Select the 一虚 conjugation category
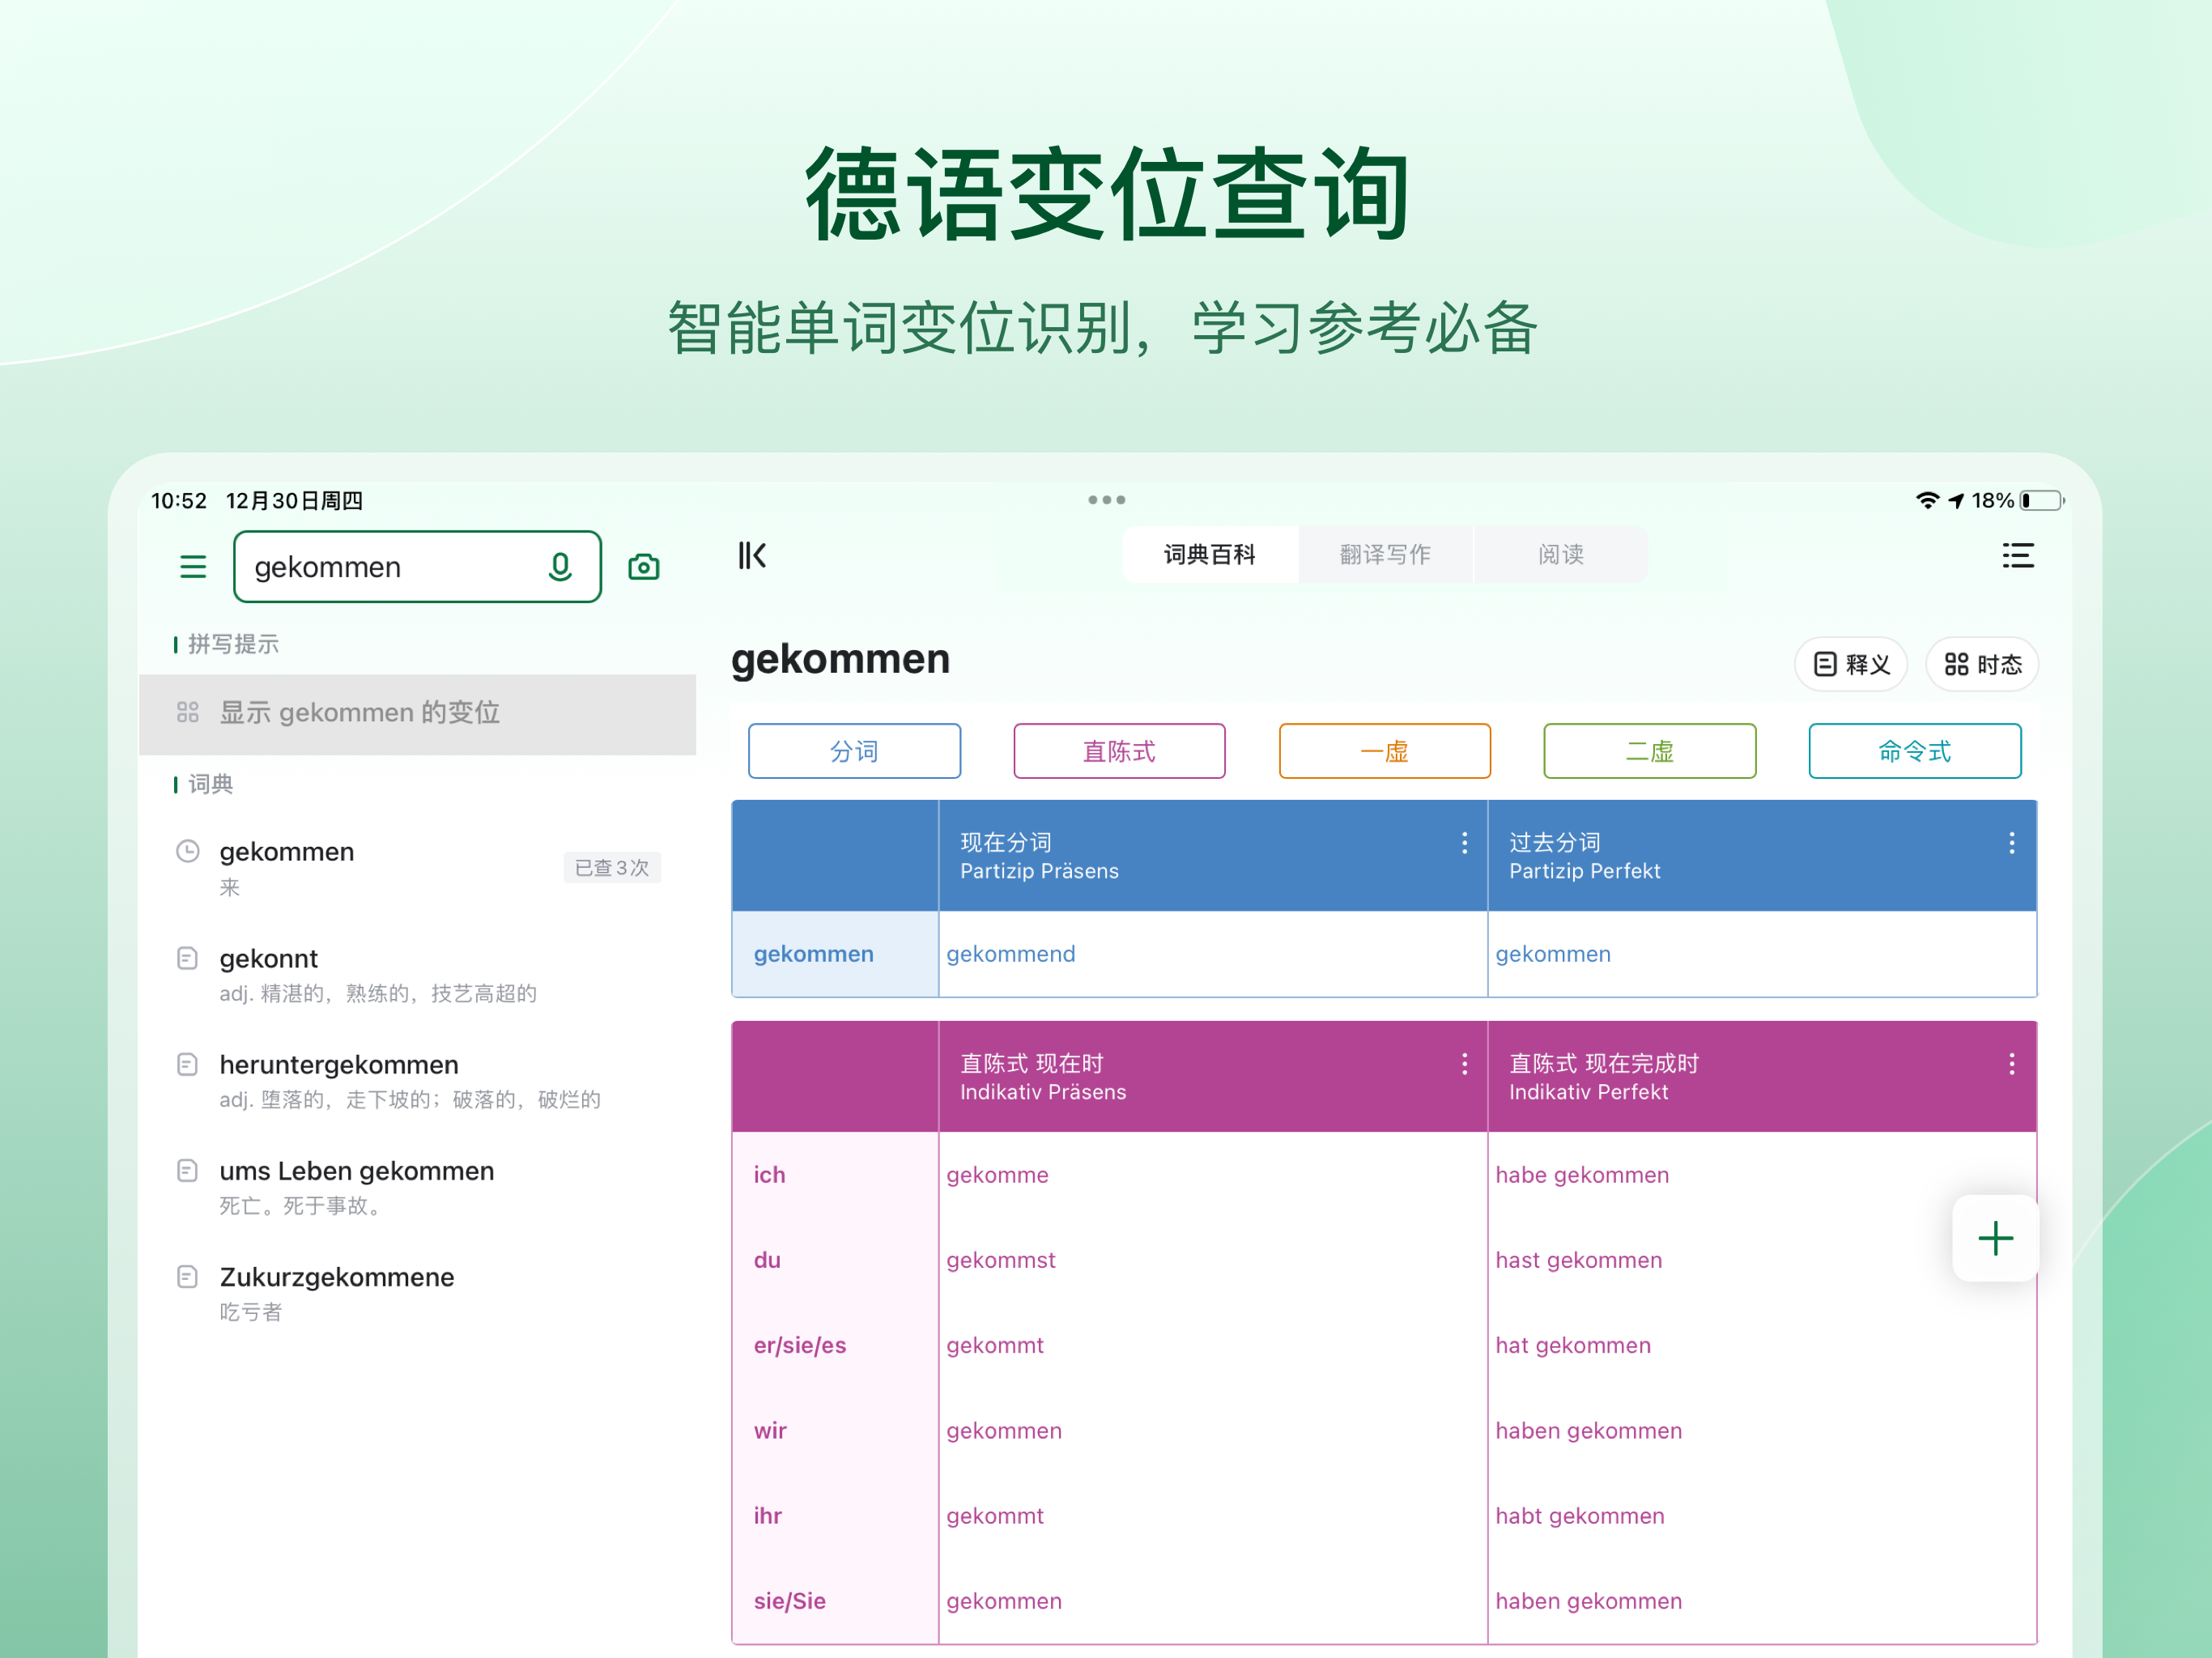This screenshot has width=2212, height=1658. pos(1385,751)
